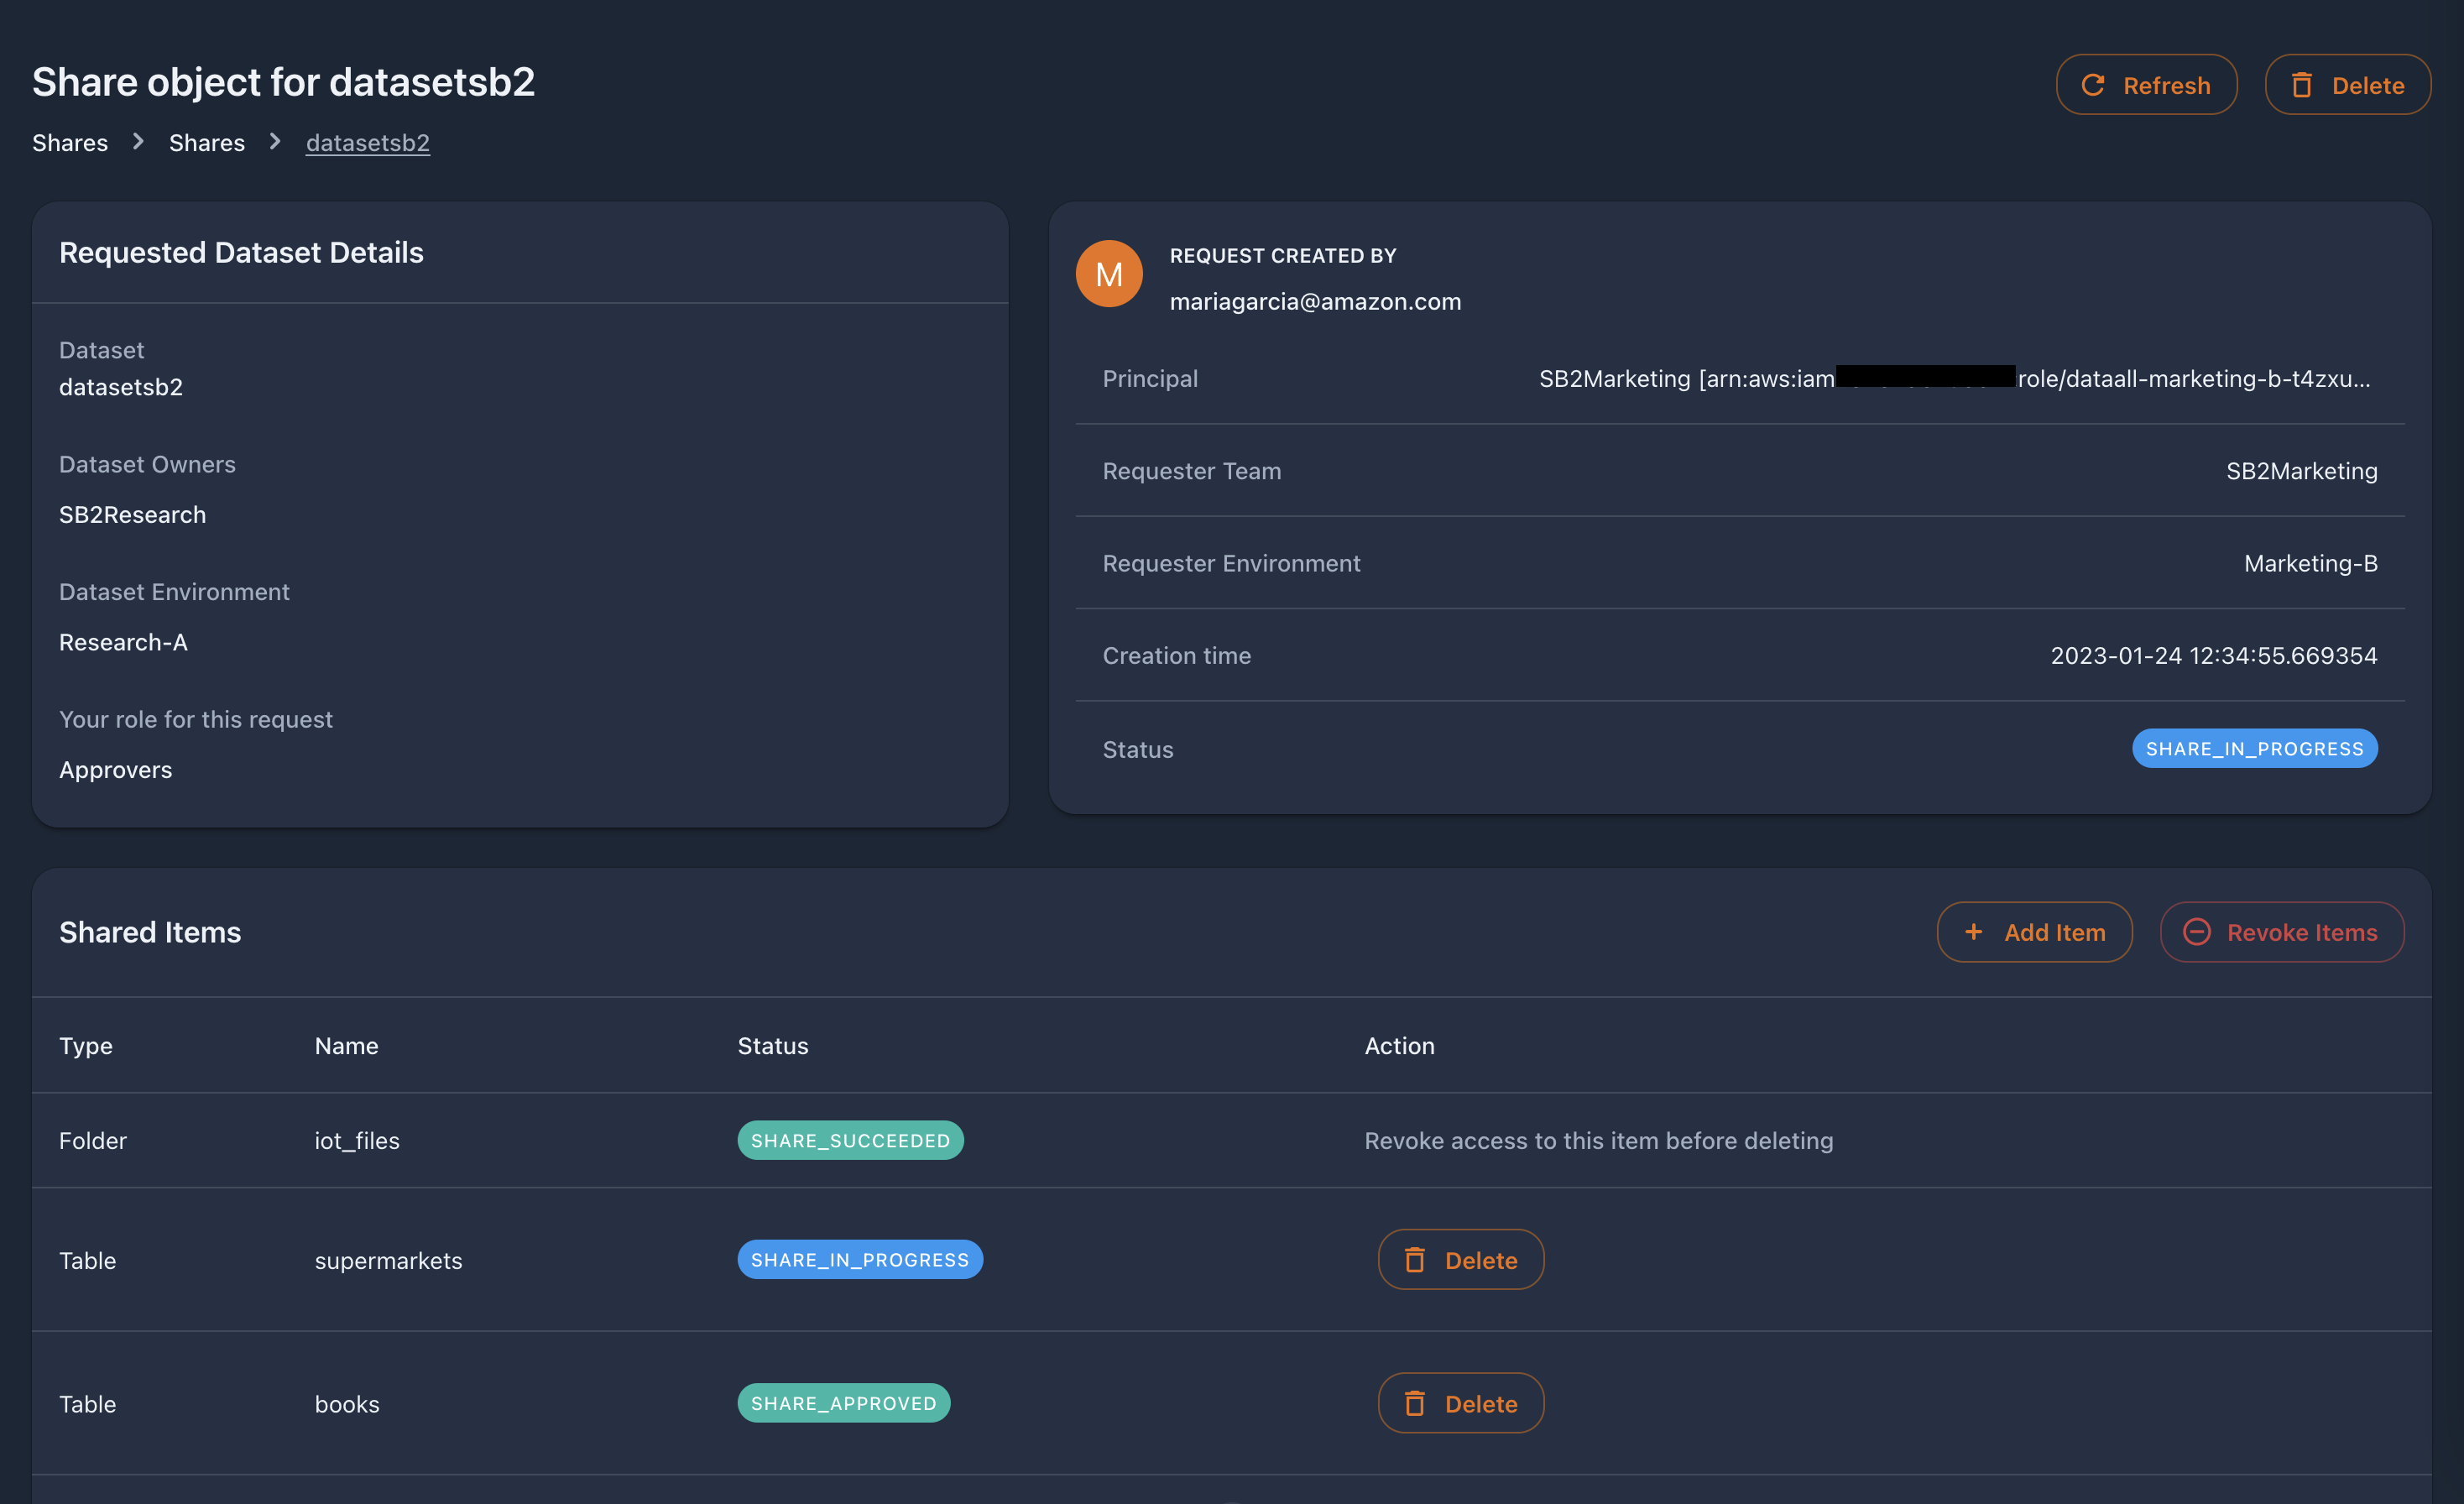Viewport: 2464px width, 1504px height.
Task: Click trash icon in supermarkets row
Action: click(1415, 1260)
